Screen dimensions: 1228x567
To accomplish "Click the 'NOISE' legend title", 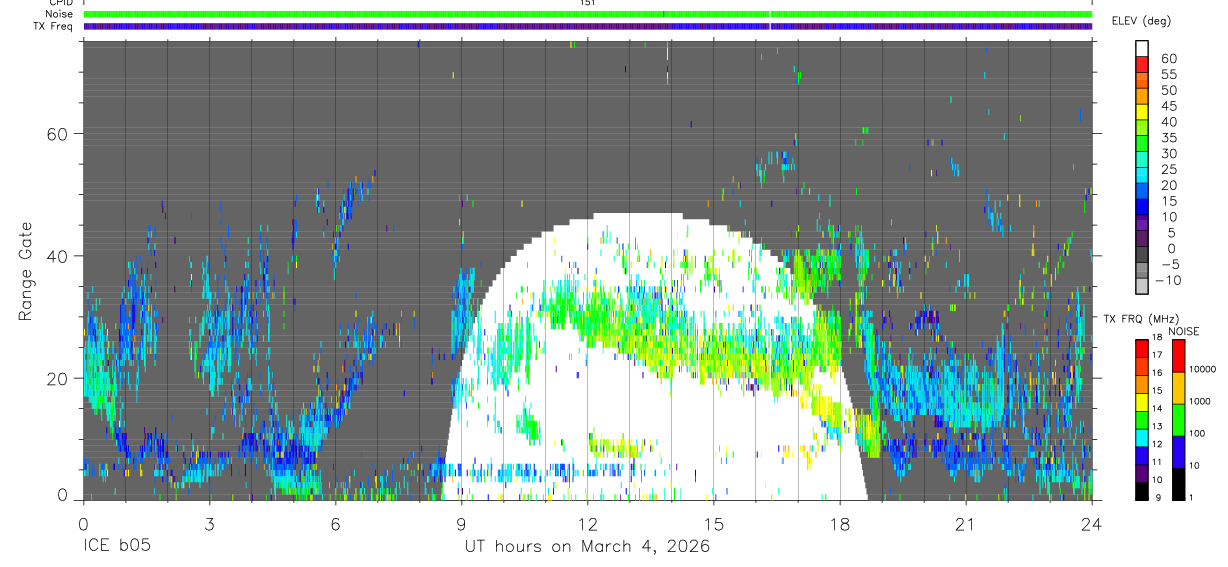I will tap(1183, 330).
